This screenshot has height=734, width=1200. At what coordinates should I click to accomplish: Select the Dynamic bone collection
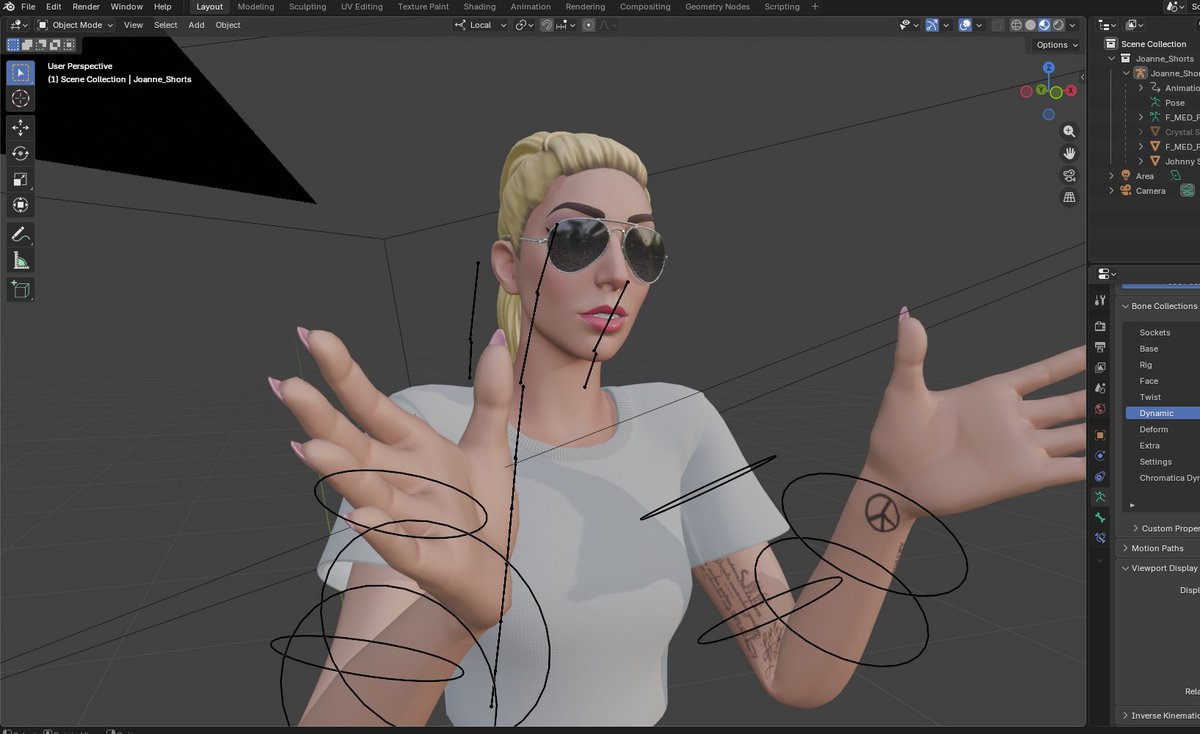(x=1162, y=413)
